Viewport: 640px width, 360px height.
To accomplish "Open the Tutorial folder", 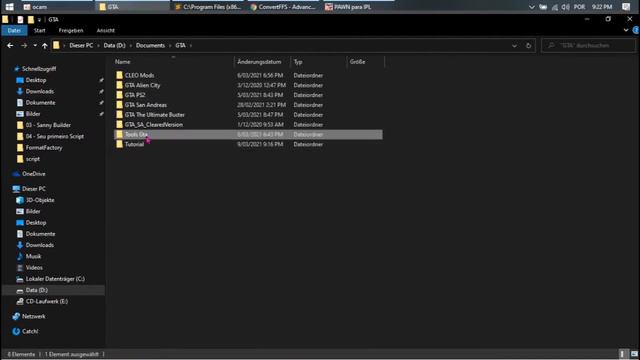I will click(x=134, y=144).
